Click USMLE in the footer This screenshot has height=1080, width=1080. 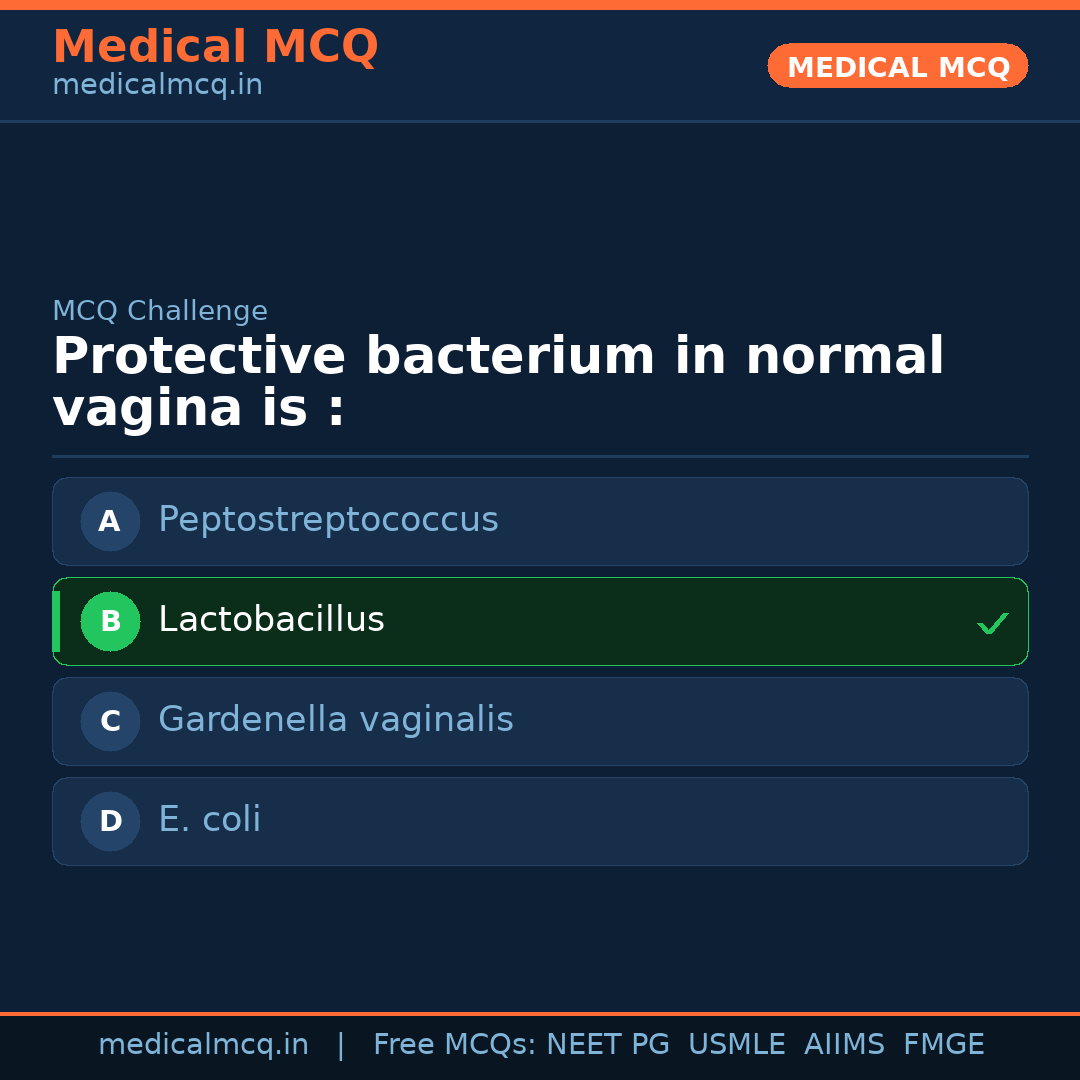click(x=736, y=1045)
